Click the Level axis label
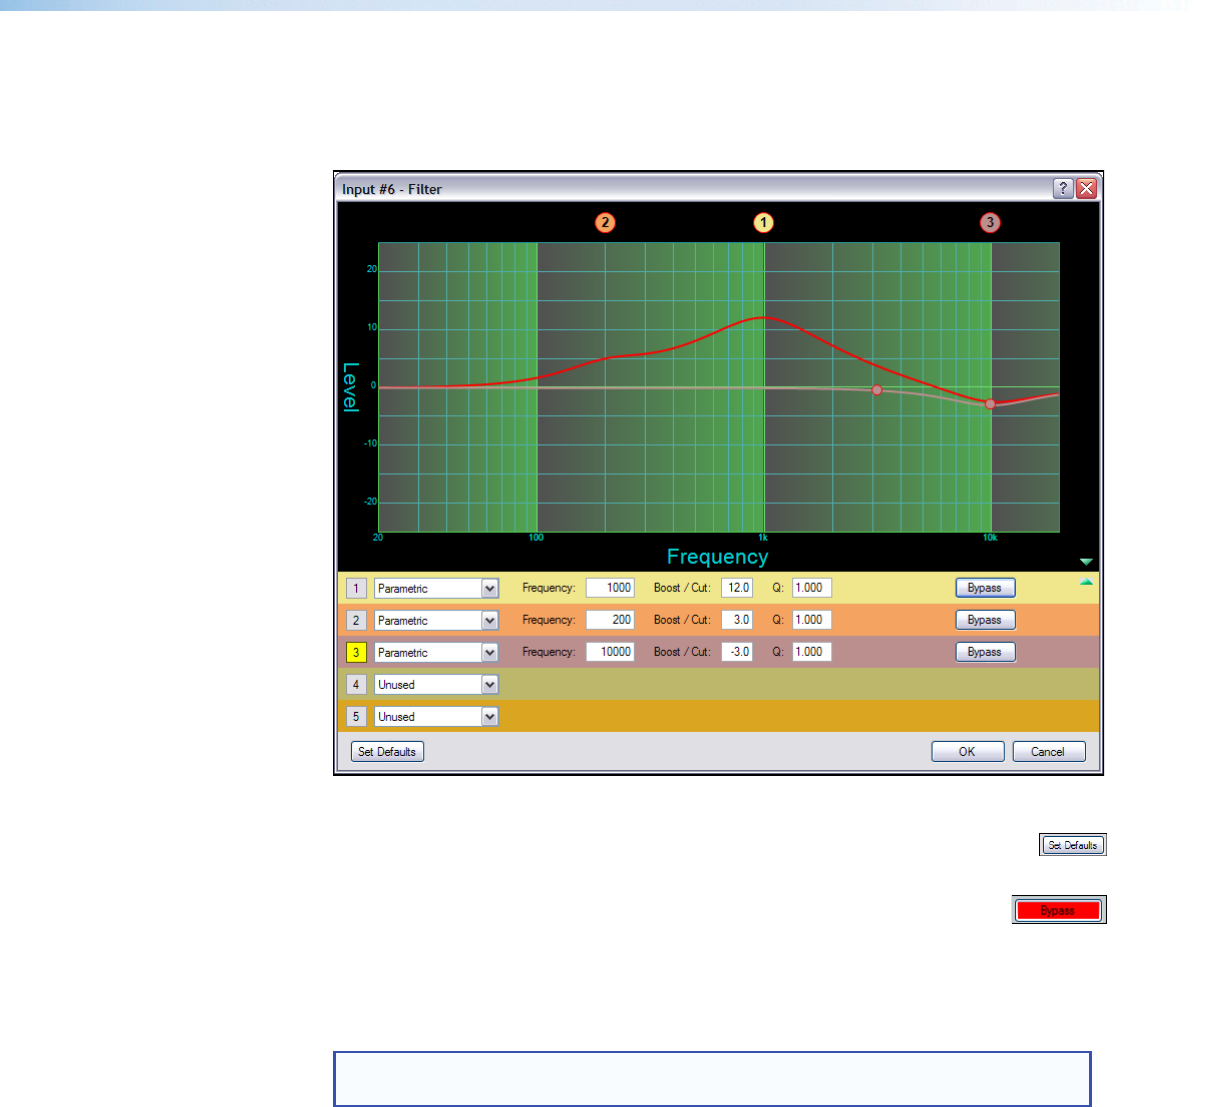1224x1107 pixels. [x=350, y=387]
